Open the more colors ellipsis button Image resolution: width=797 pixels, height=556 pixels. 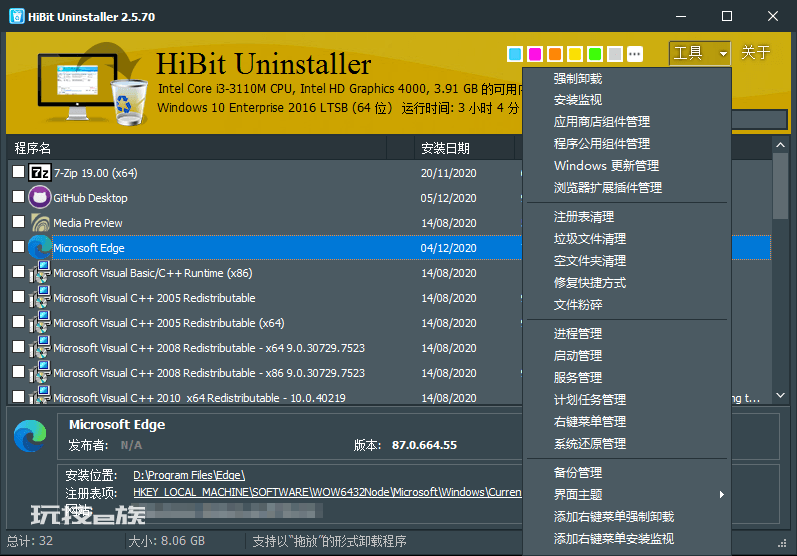635,54
